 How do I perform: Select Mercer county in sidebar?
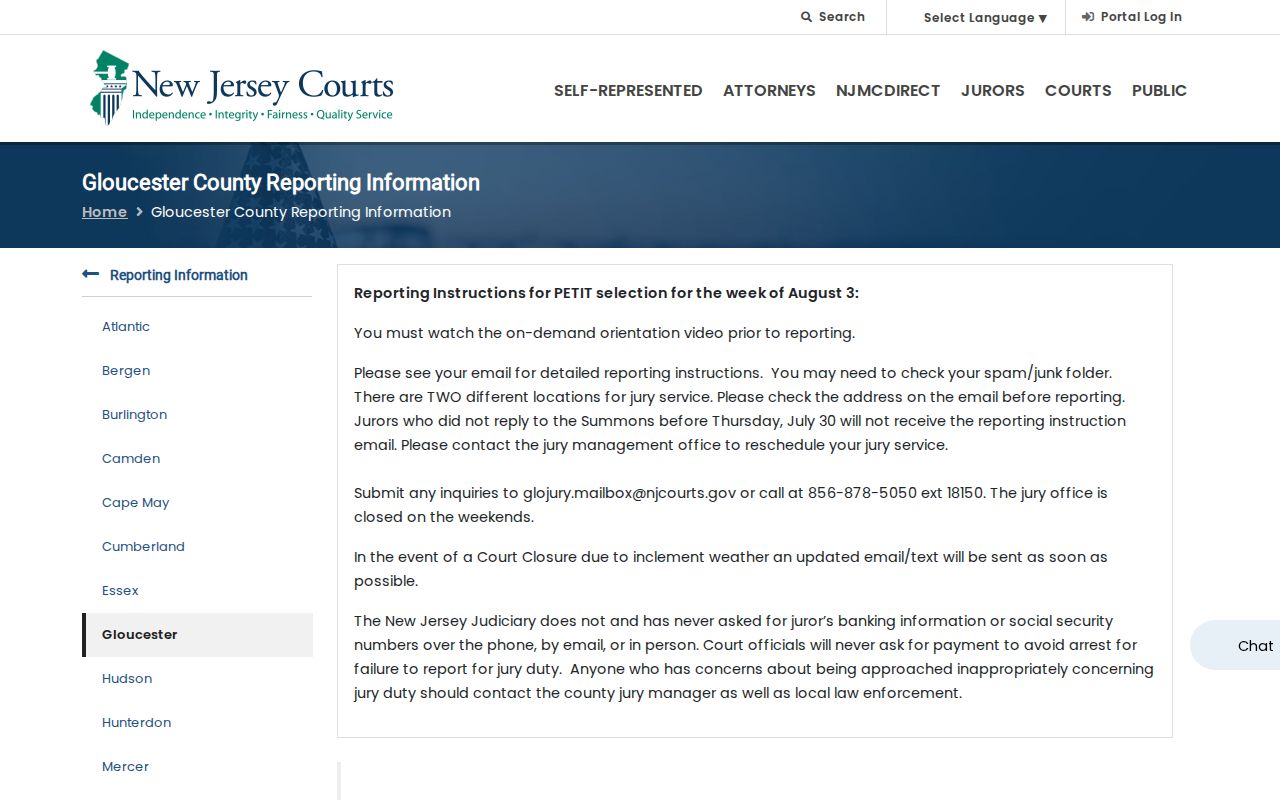tap(125, 767)
